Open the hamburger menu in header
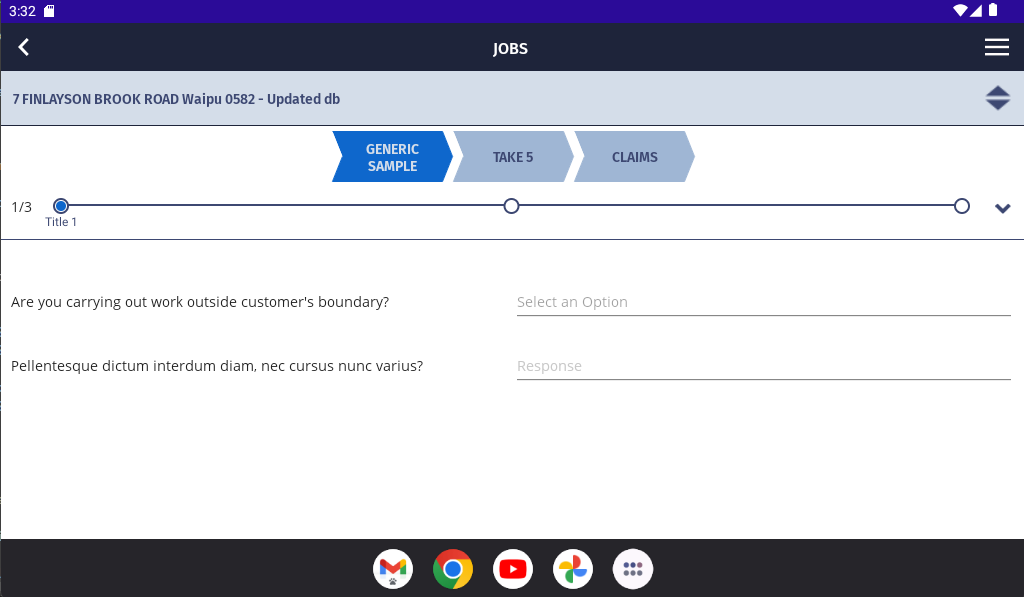This screenshot has height=597, width=1024. (997, 47)
